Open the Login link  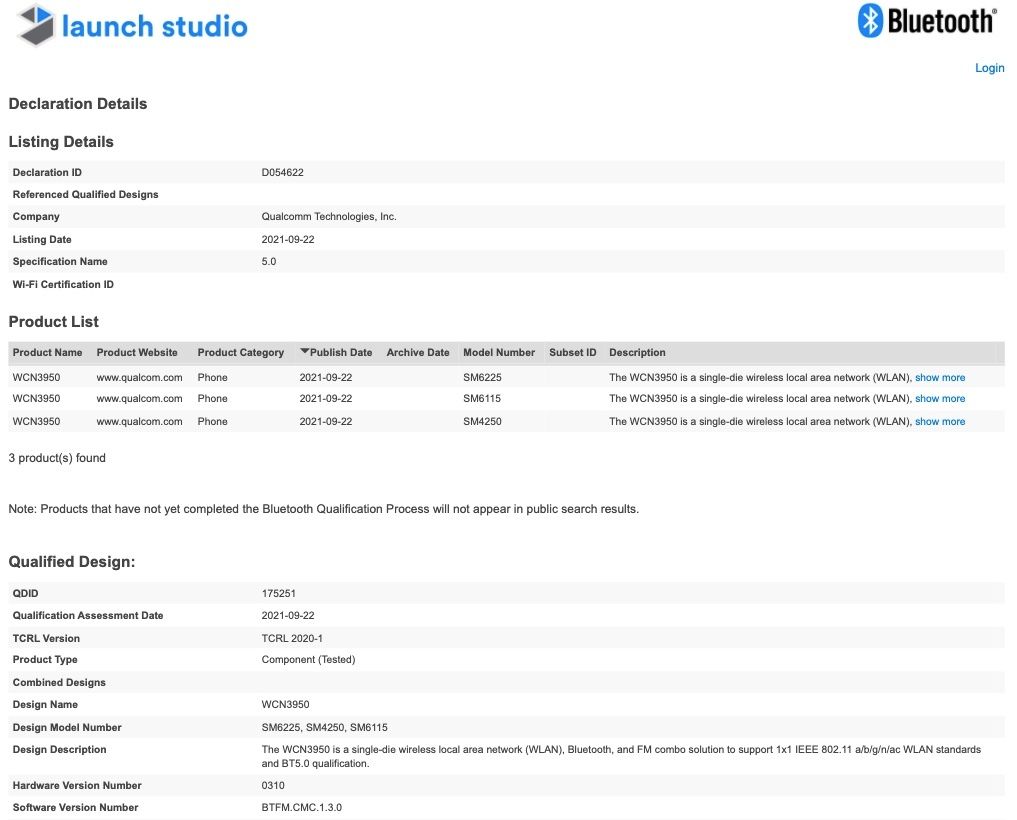pyautogui.click(x=989, y=67)
